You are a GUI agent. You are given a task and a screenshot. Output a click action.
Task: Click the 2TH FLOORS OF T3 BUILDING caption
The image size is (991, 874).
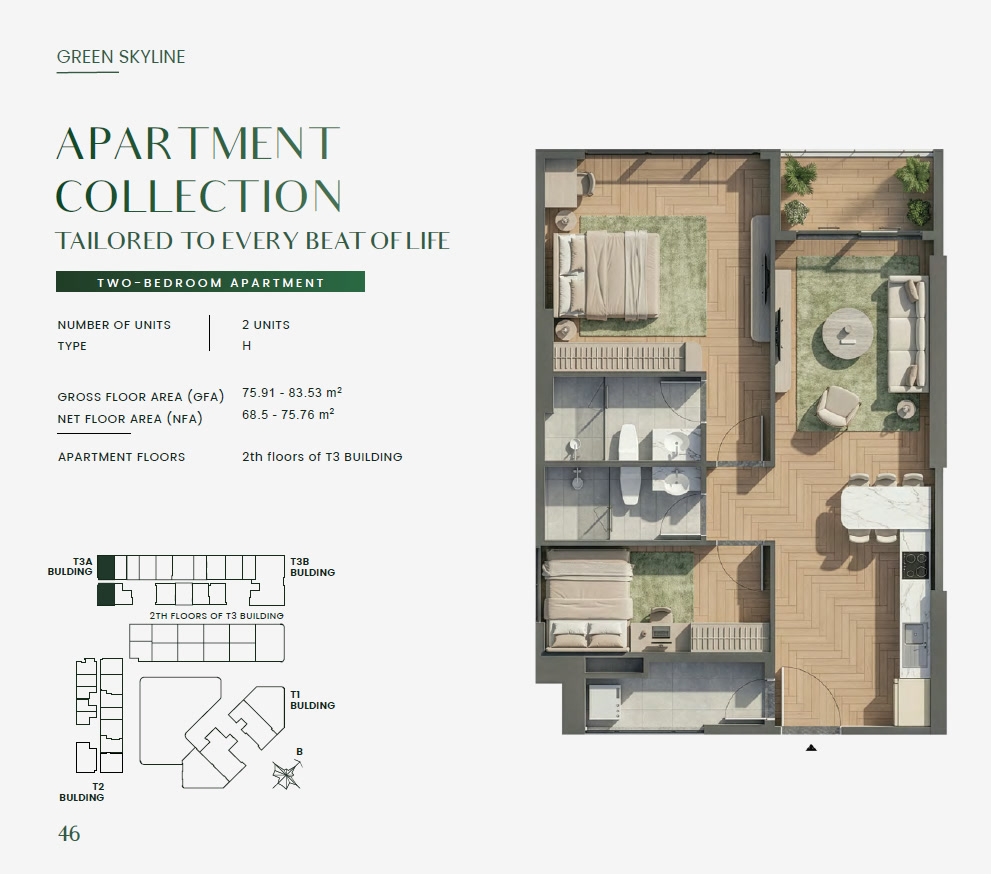pyautogui.click(x=217, y=616)
